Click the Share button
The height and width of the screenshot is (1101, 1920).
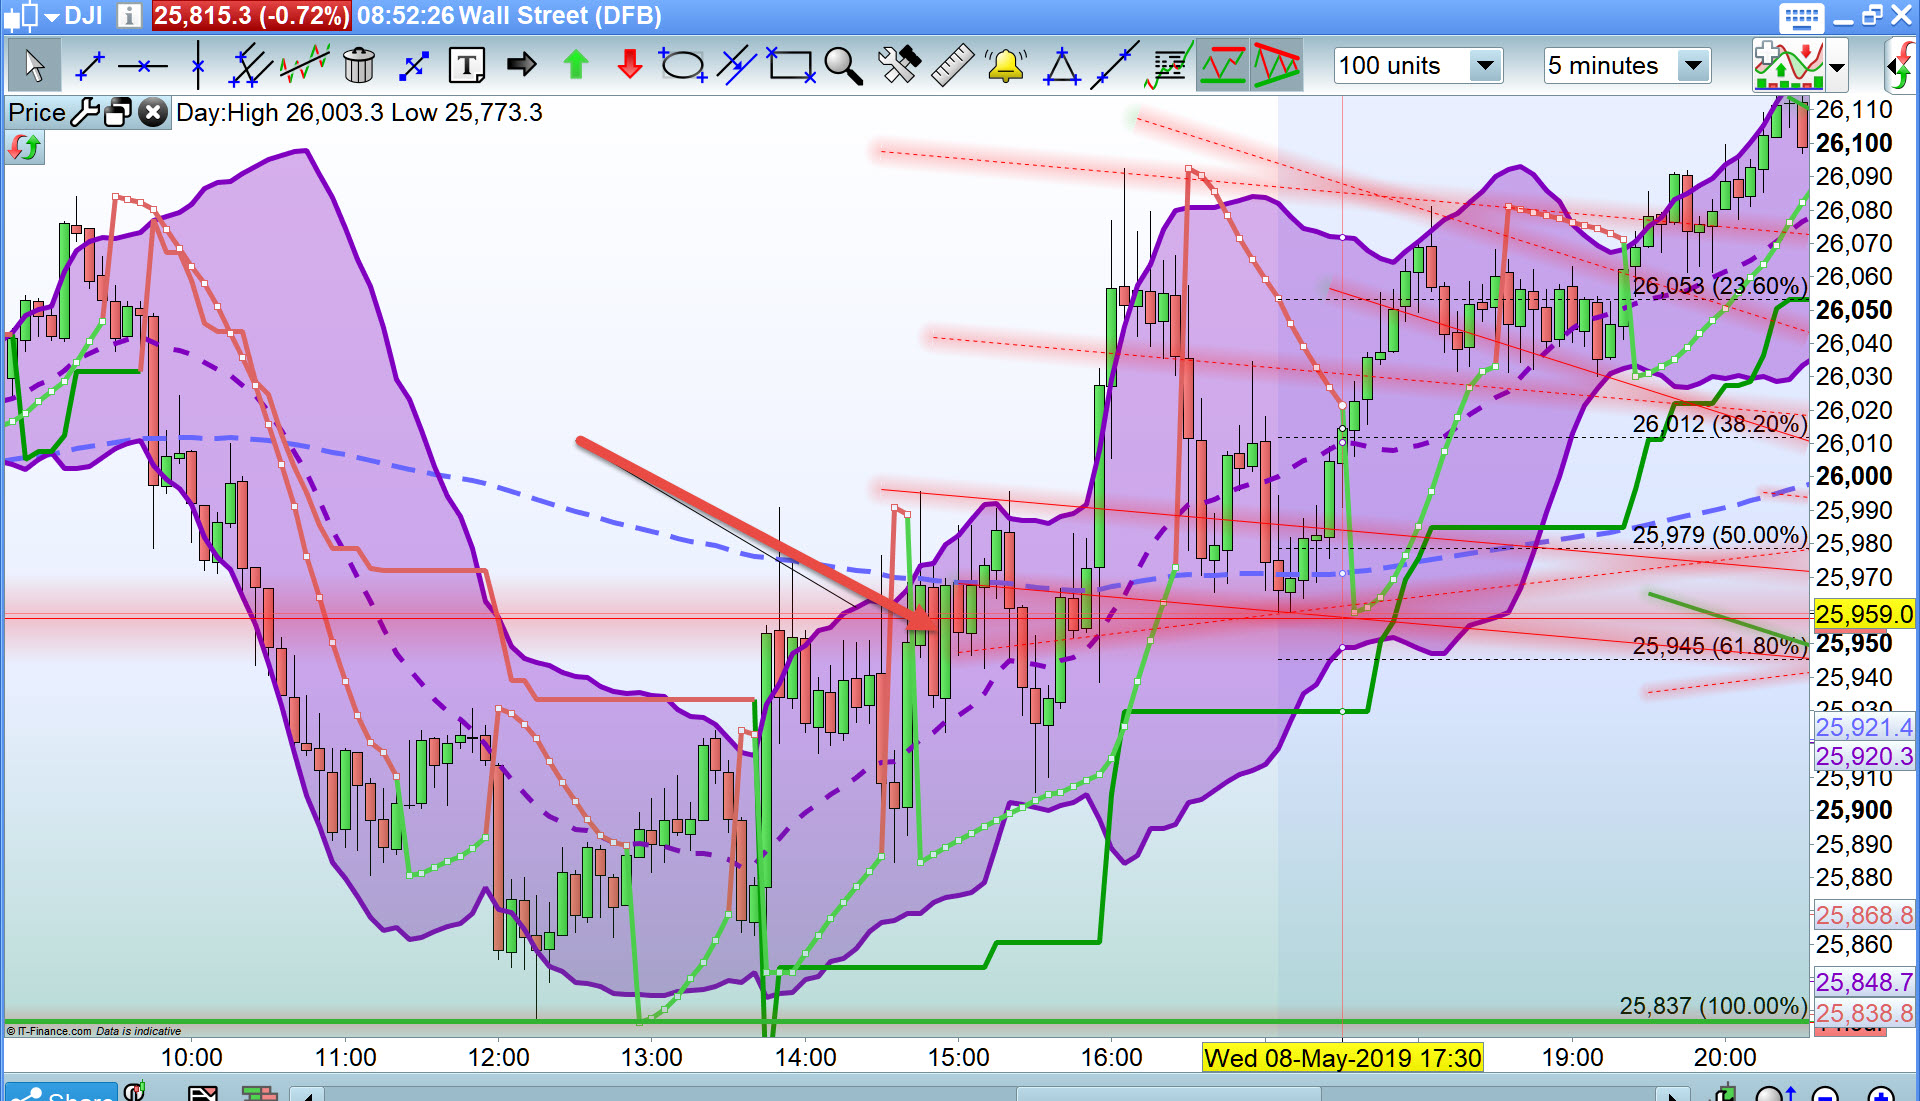coord(62,1095)
